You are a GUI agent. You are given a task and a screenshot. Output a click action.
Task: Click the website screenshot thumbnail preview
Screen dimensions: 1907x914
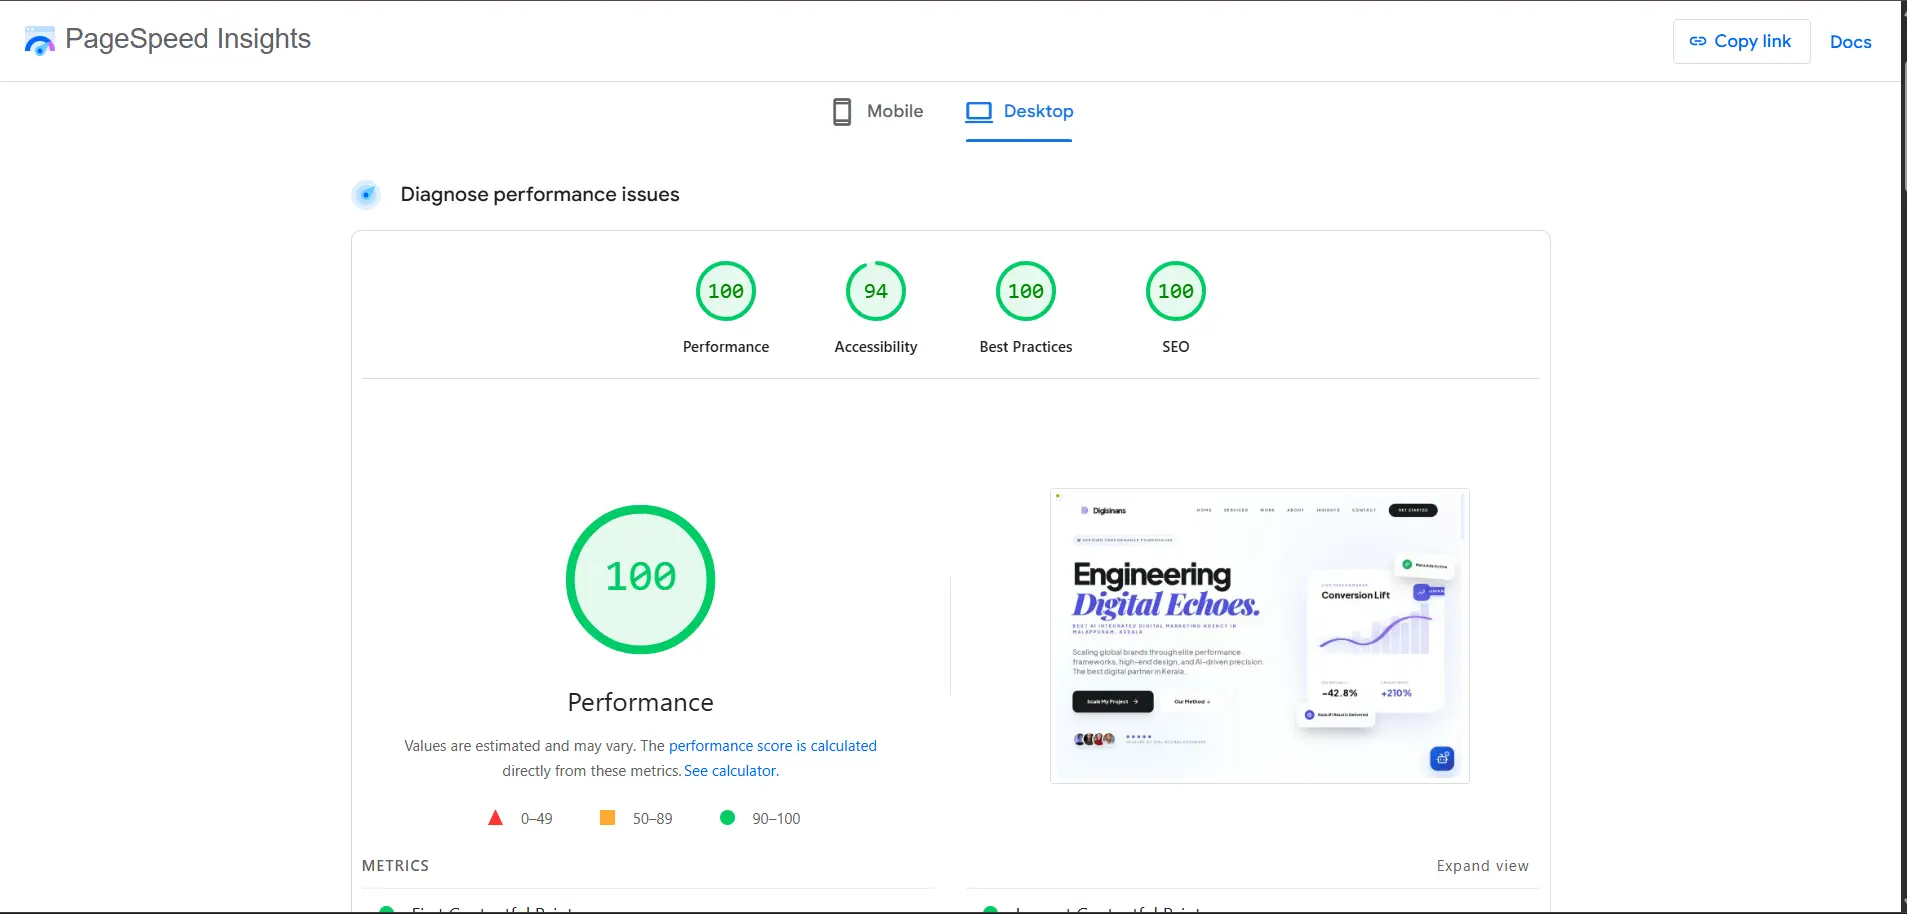(x=1258, y=636)
